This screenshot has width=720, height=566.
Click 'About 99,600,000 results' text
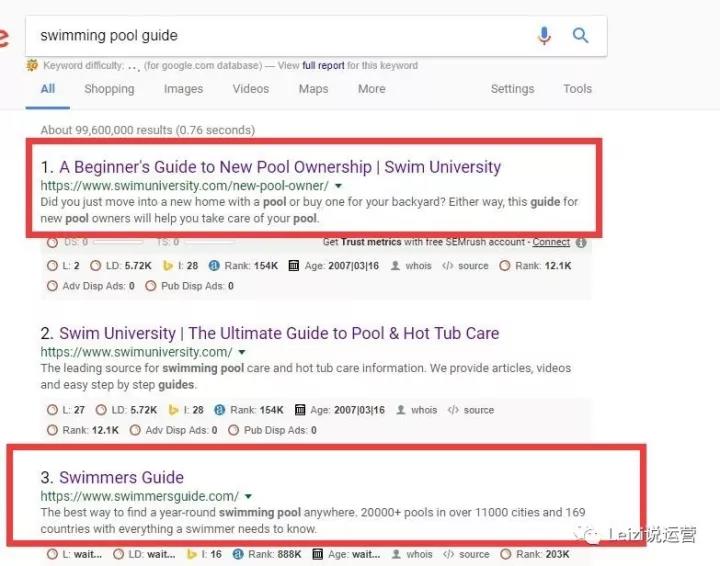pos(147,130)
